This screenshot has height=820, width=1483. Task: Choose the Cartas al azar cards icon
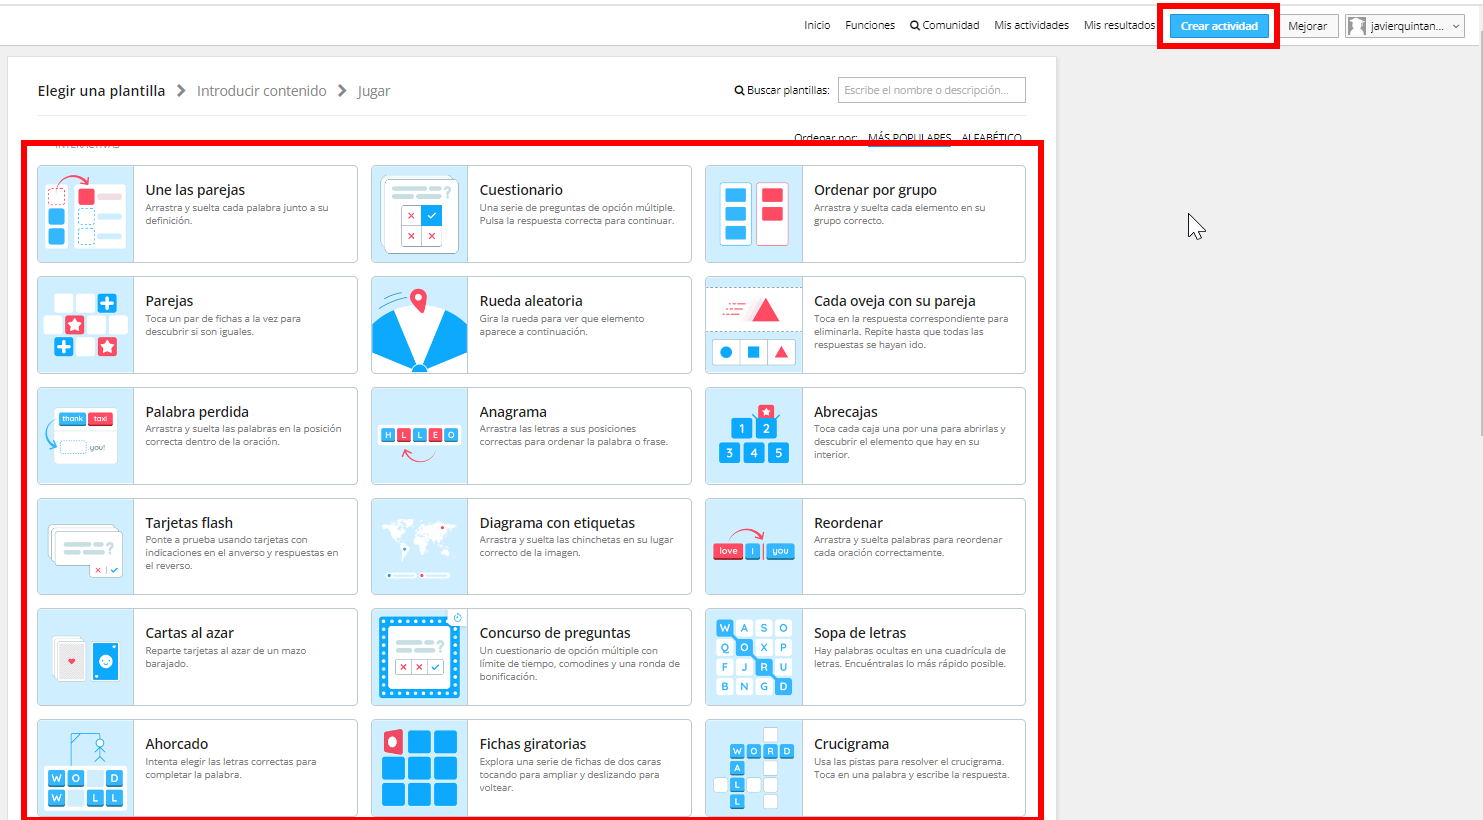click(86, 657)
